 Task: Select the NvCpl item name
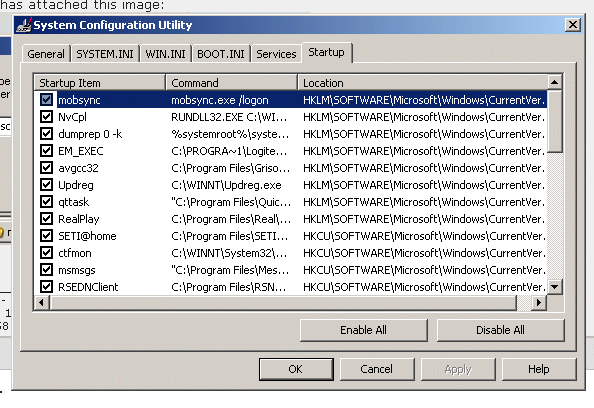pyautogui.click(x=72, y=117)
